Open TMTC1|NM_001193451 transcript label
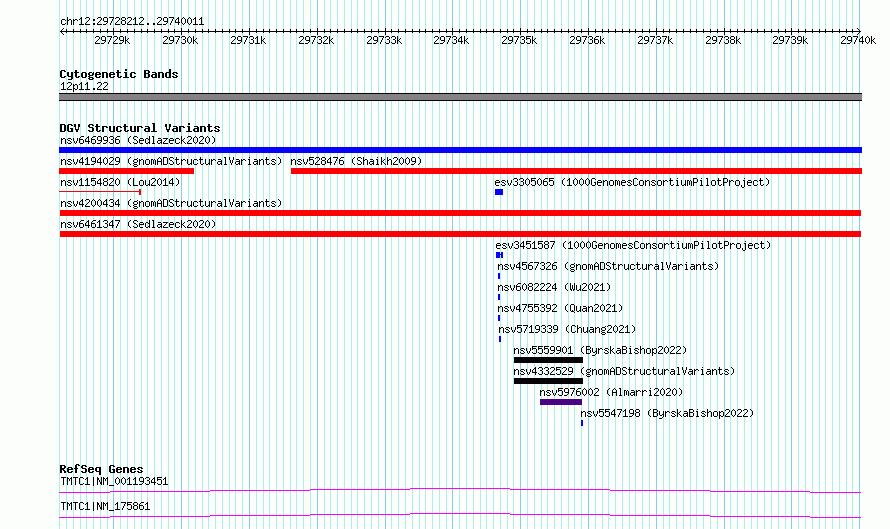Screen dimensions: 890x529 click(114, 481)
